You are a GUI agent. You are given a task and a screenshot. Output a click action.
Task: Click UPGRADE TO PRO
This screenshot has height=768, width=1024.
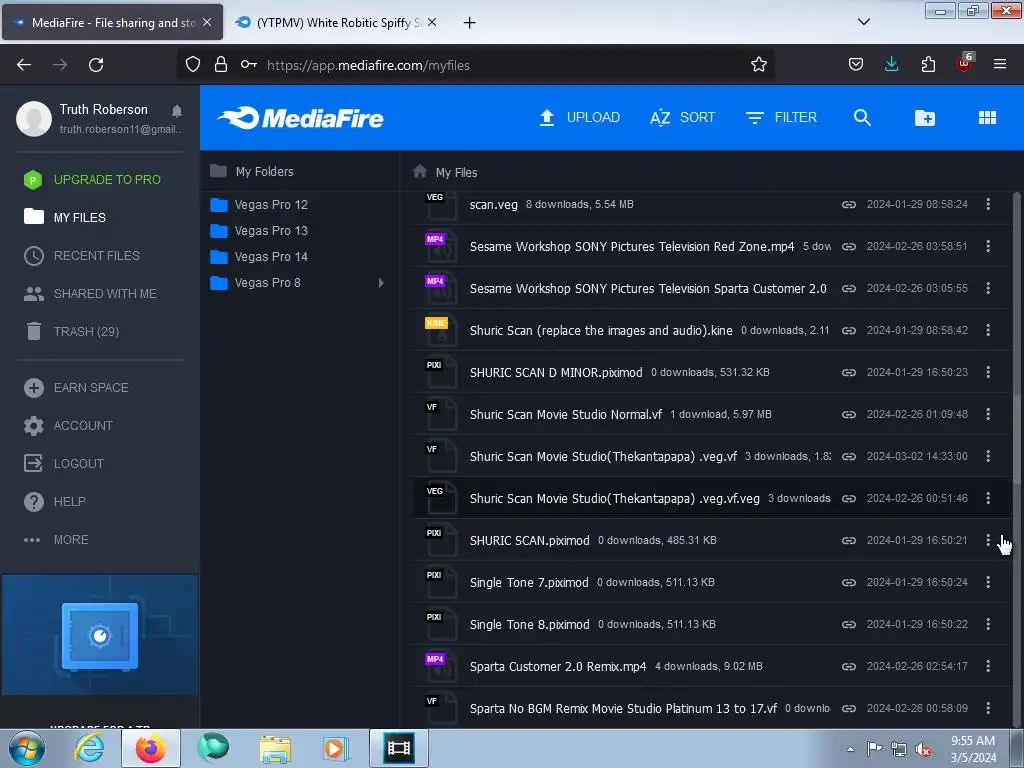pyautogui.click(x=92, y=180)
